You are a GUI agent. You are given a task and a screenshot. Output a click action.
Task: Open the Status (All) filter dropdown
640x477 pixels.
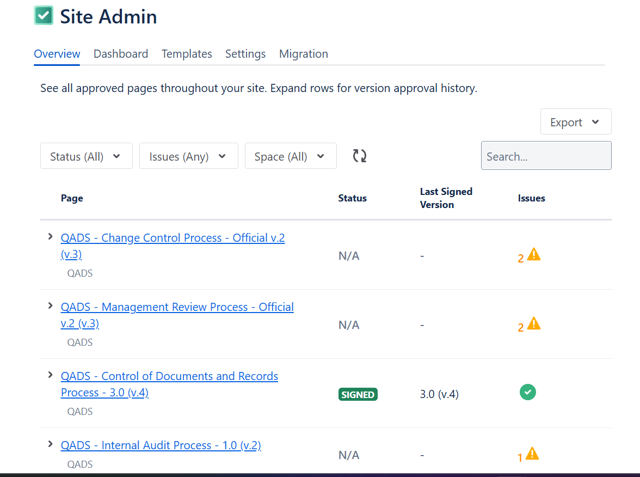[86, 156]
